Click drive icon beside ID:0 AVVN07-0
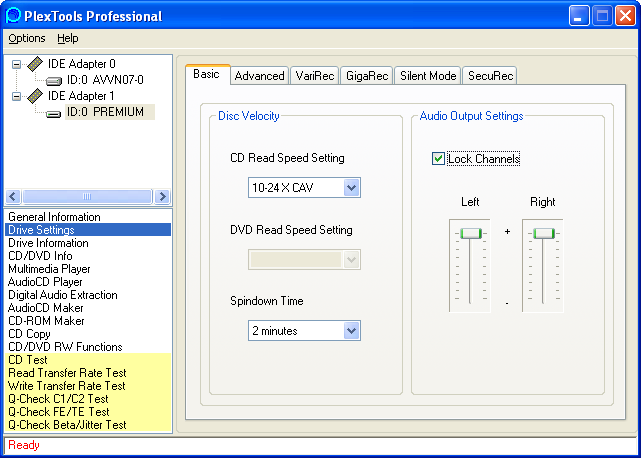Viewport: 641px width, 458px height. click(54, 81)
